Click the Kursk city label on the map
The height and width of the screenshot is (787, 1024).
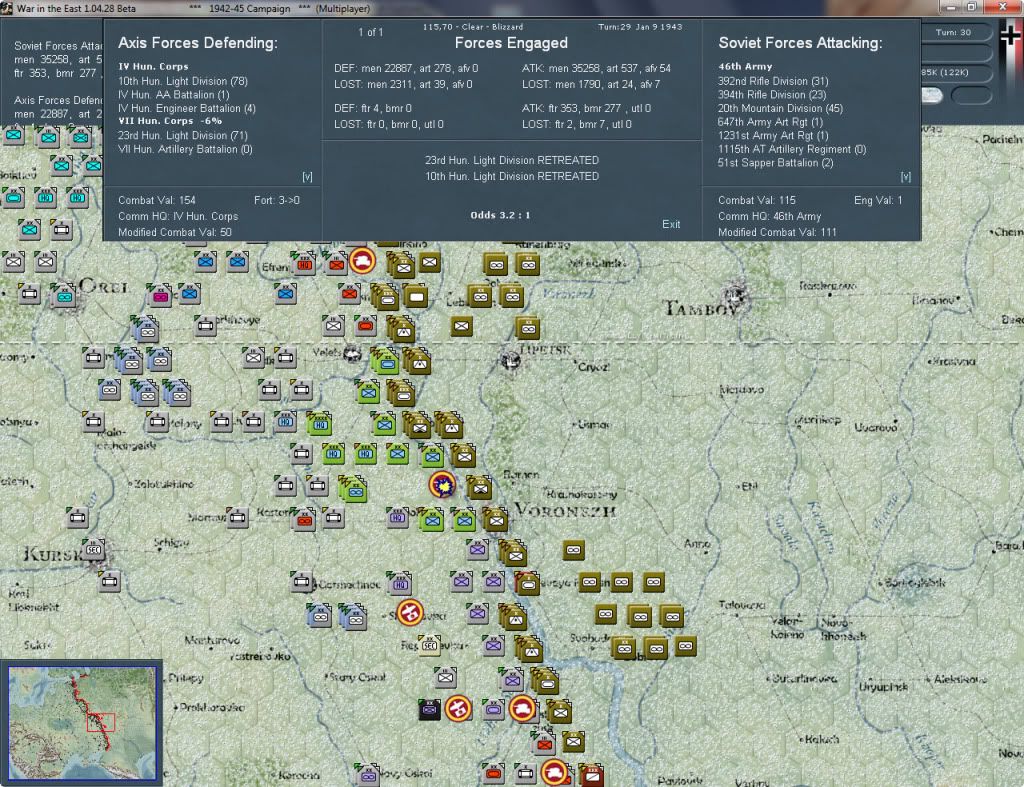tap(52, 555)
